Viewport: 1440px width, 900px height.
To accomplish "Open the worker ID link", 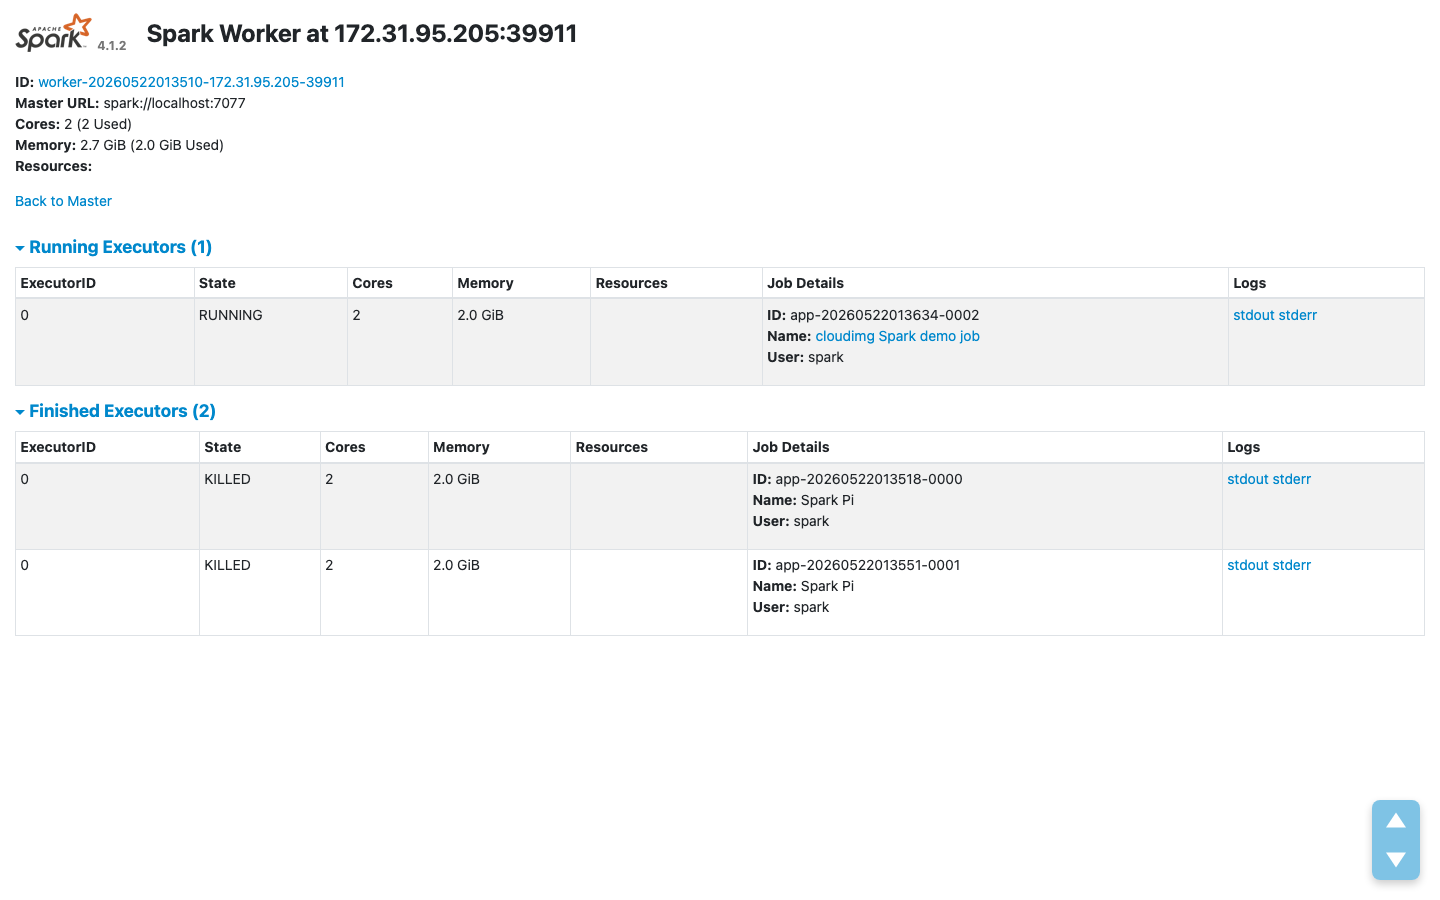I will point(191,82).
